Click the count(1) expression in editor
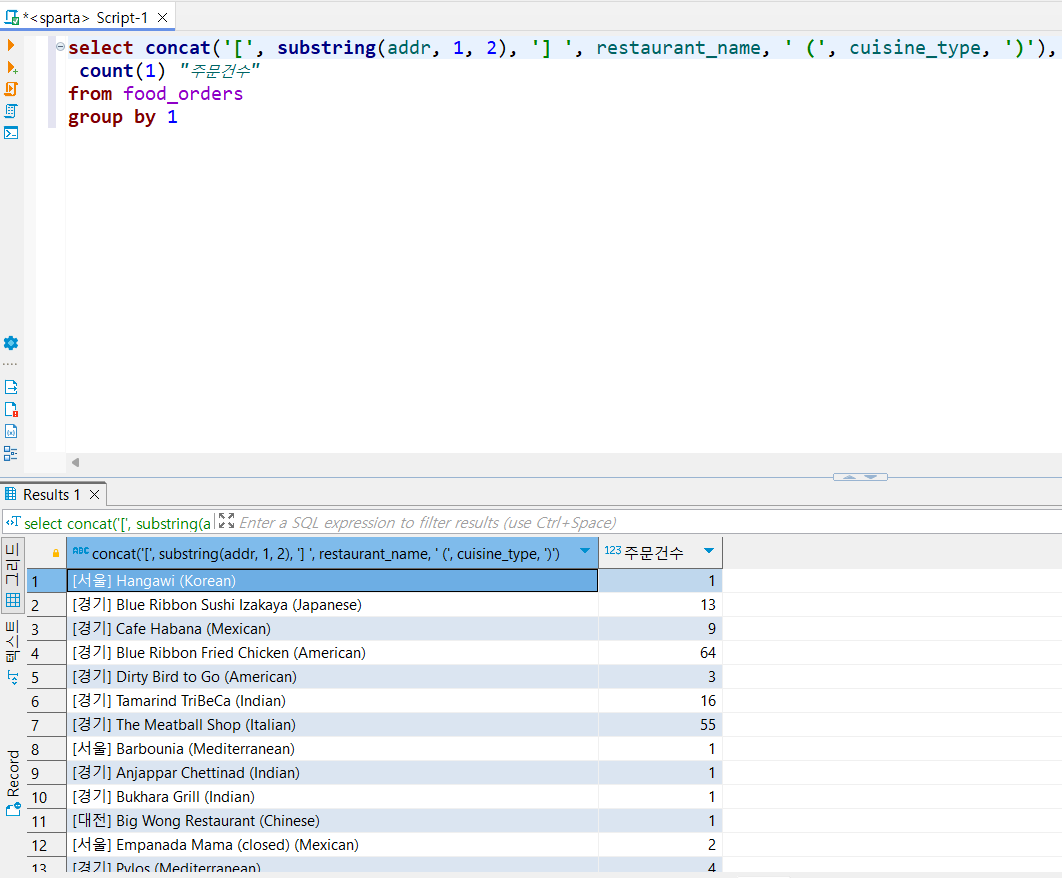Image resolution: width=1062 pixels, height=878 pixels. pyautogui.click(x=122, y=70)
